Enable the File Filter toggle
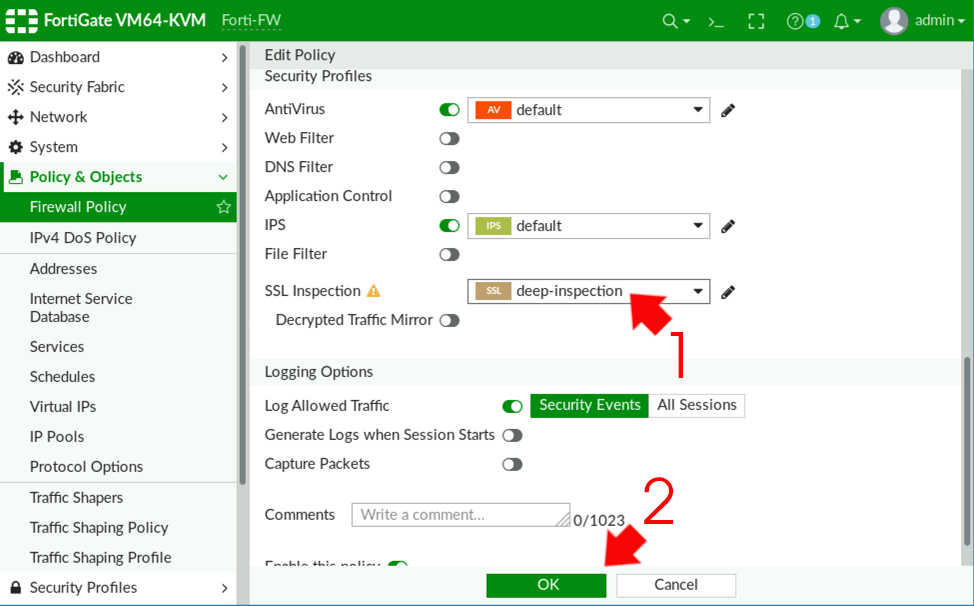This screenshot has height=606, width=974. click(x=449, y=255)
